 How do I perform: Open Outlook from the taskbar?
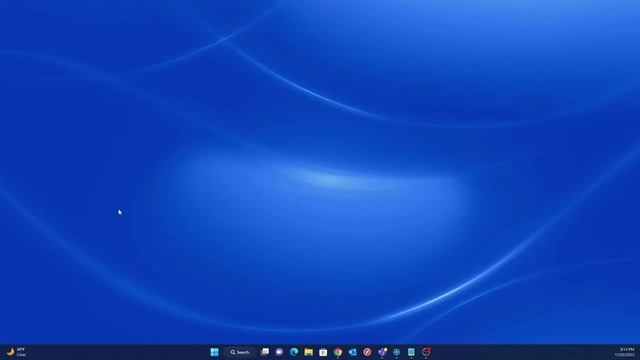pyautogui.click(x=353, y=352)
